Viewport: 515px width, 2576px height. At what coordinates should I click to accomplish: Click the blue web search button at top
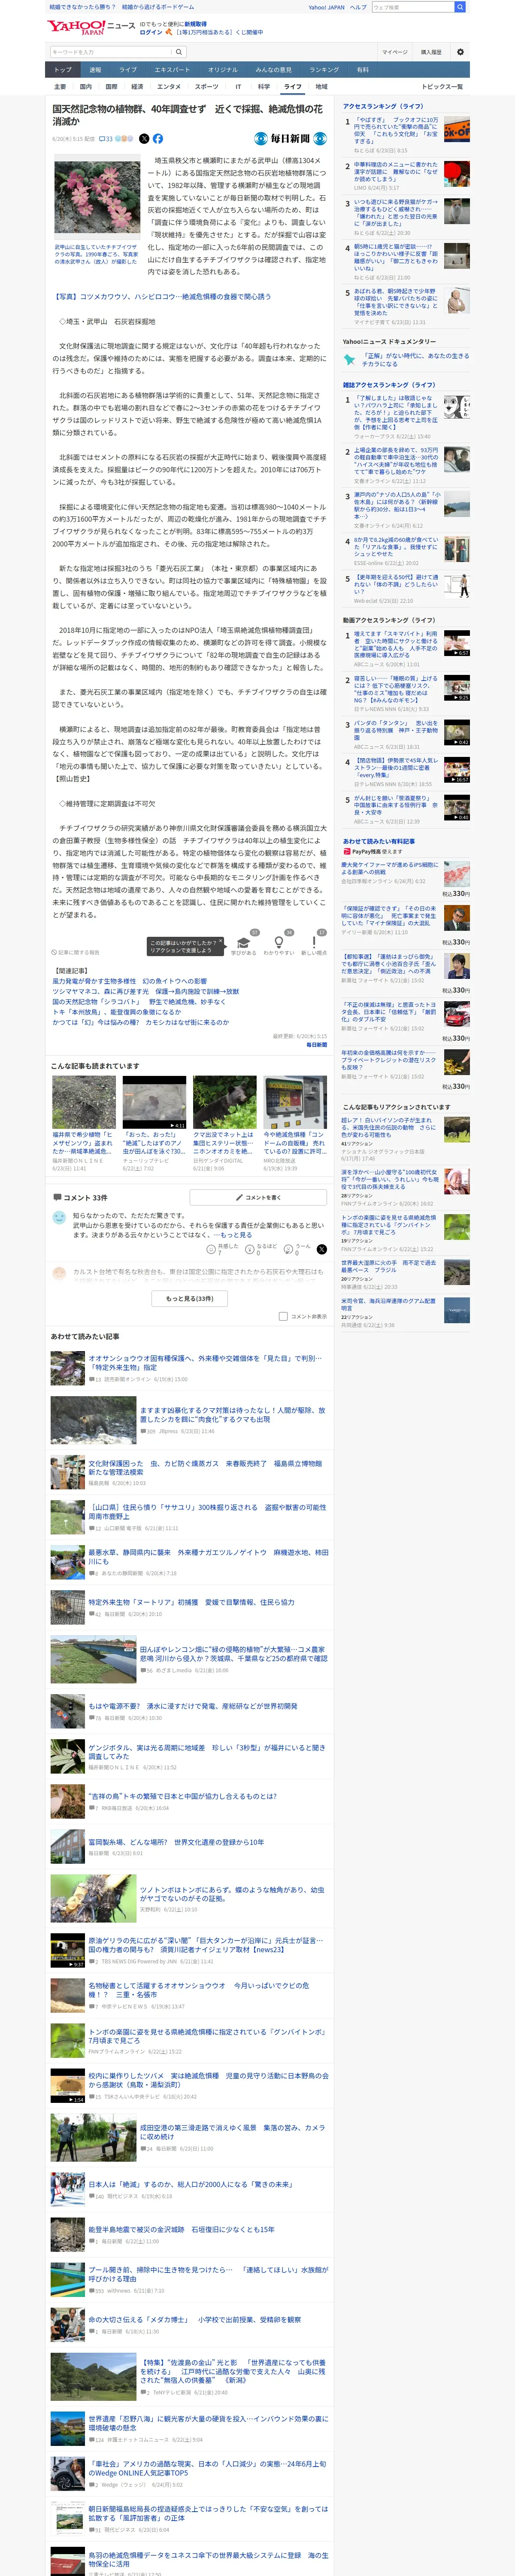coord(460,7)
